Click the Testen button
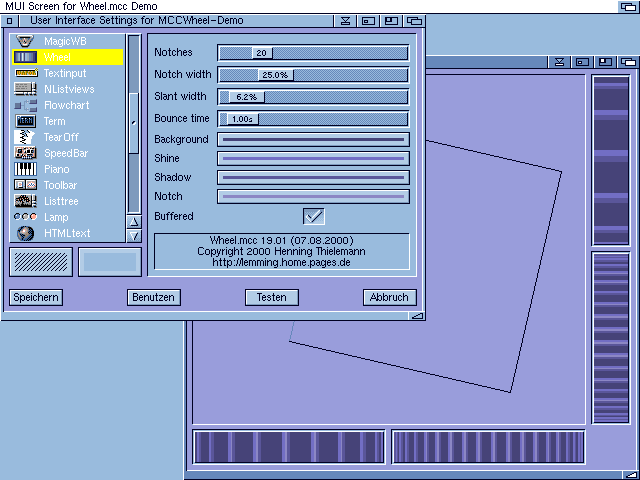This screenshot has height=480, width=640. click(271, 297)
